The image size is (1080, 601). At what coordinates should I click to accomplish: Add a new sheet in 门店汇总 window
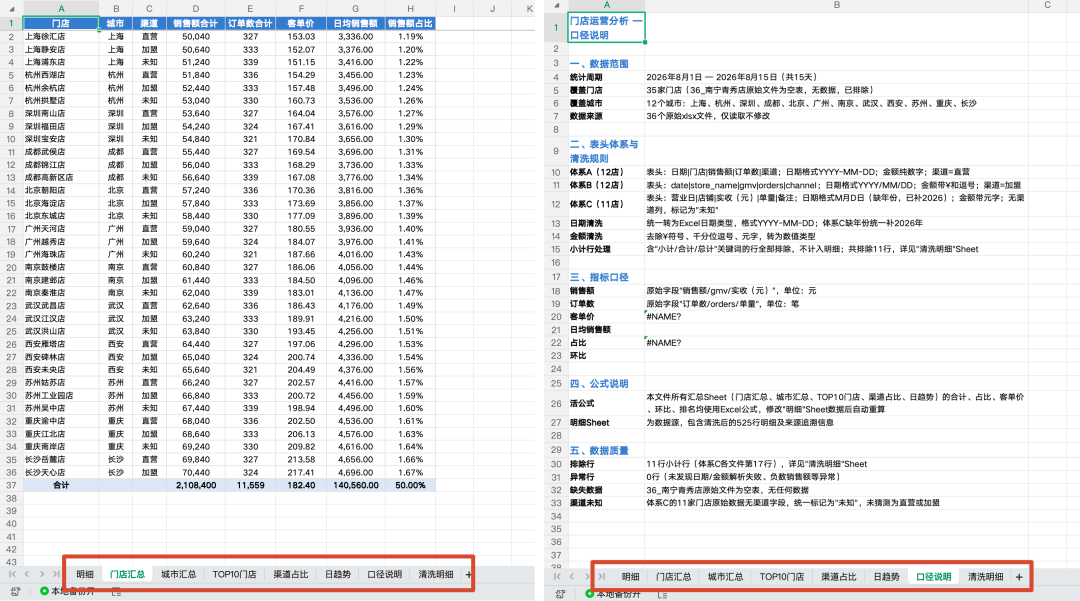469,574
